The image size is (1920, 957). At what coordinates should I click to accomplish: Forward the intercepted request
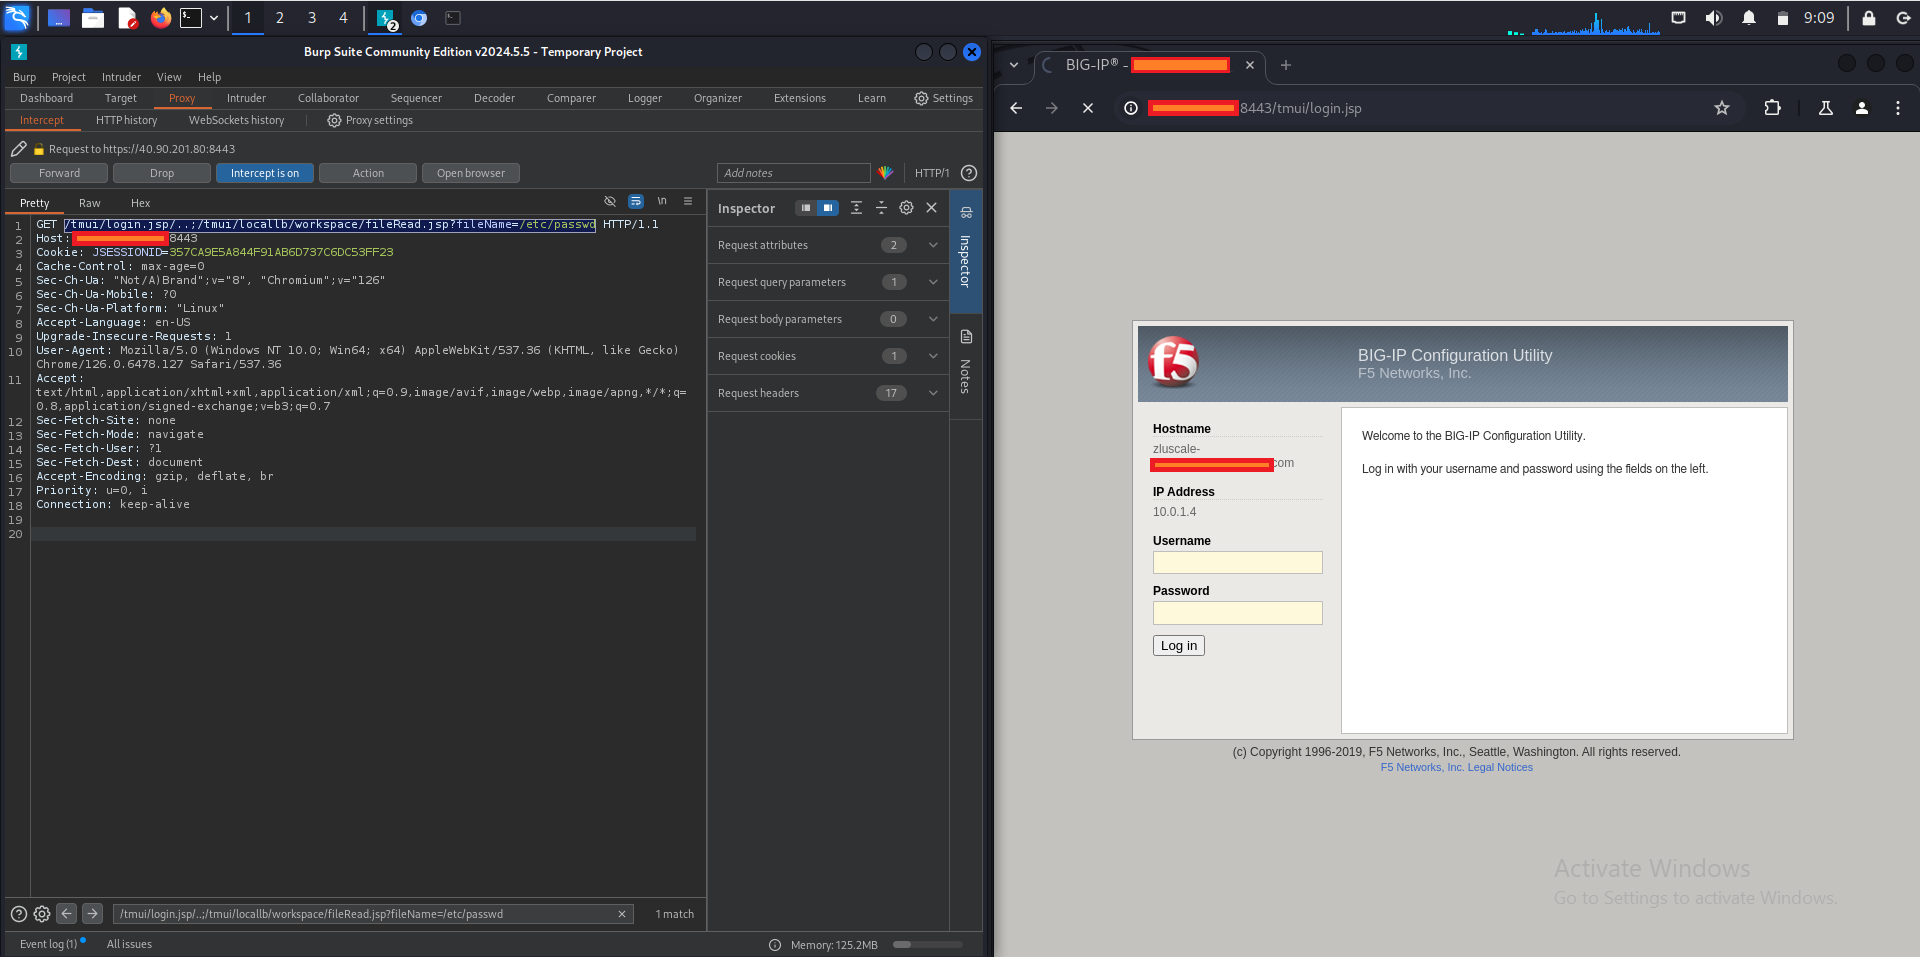pos(59,173)
